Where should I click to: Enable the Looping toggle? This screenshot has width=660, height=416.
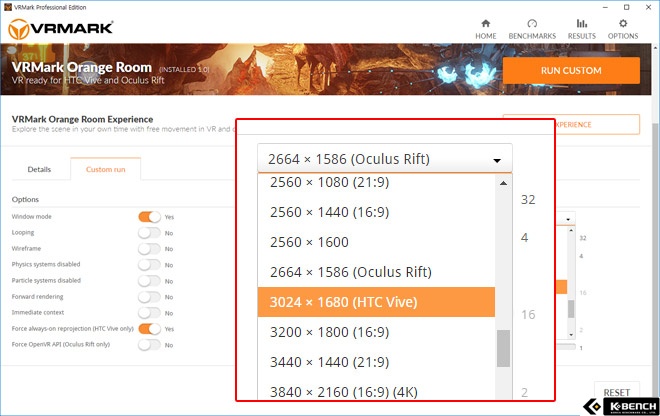[x=149, y=233]
